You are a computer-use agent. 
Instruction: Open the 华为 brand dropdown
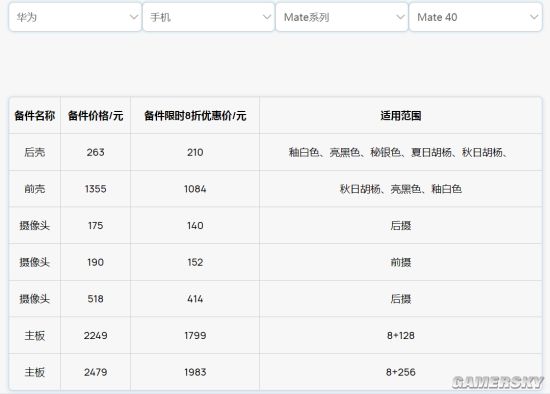coord(75,17)
